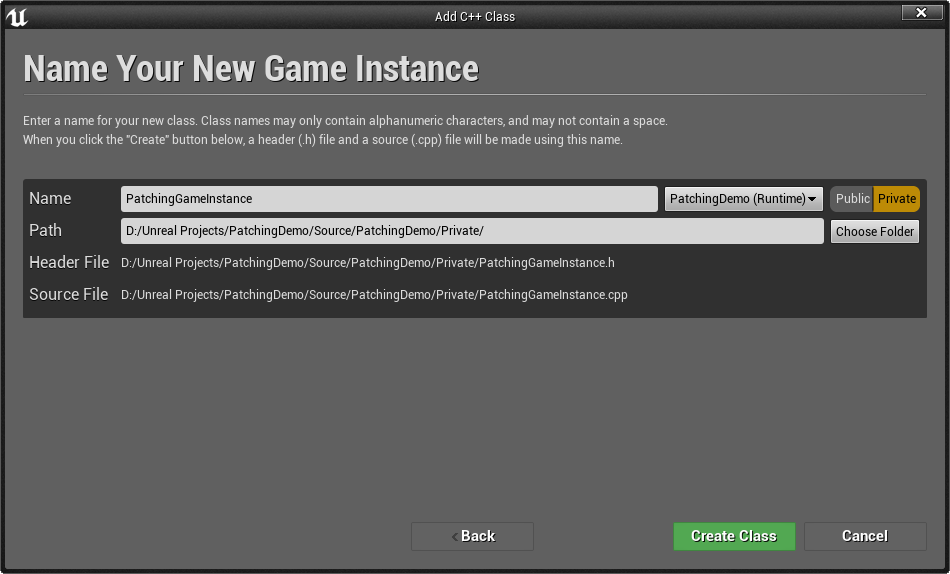The height and width of the screenshot is (574, 950).
Task: Switch class location to Public
Action: [852, 199]
